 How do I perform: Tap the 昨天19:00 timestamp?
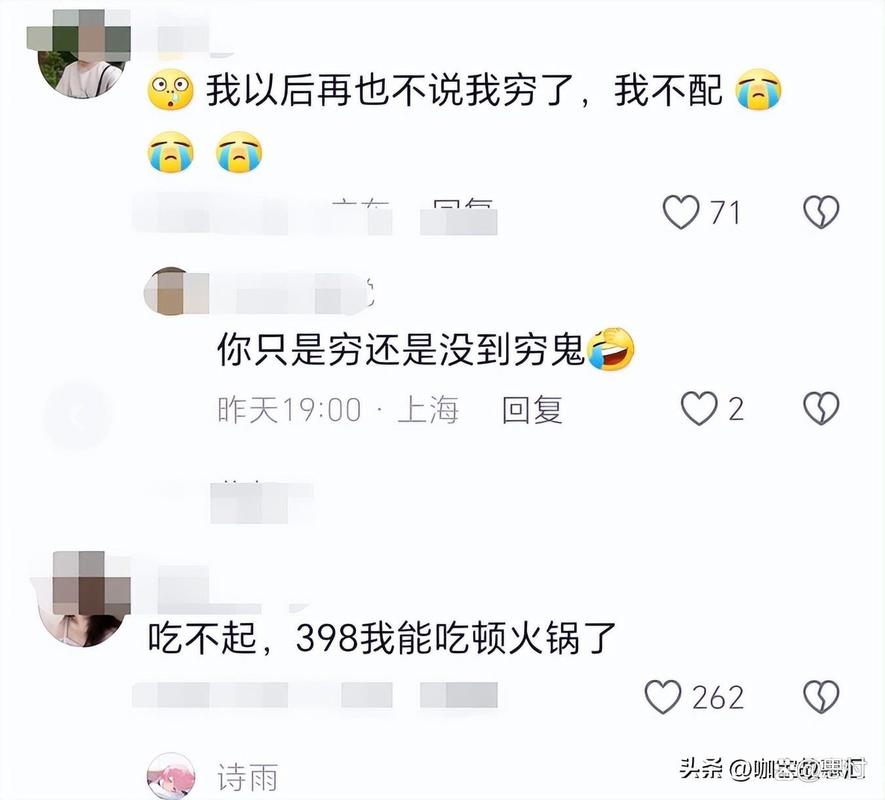289,409
